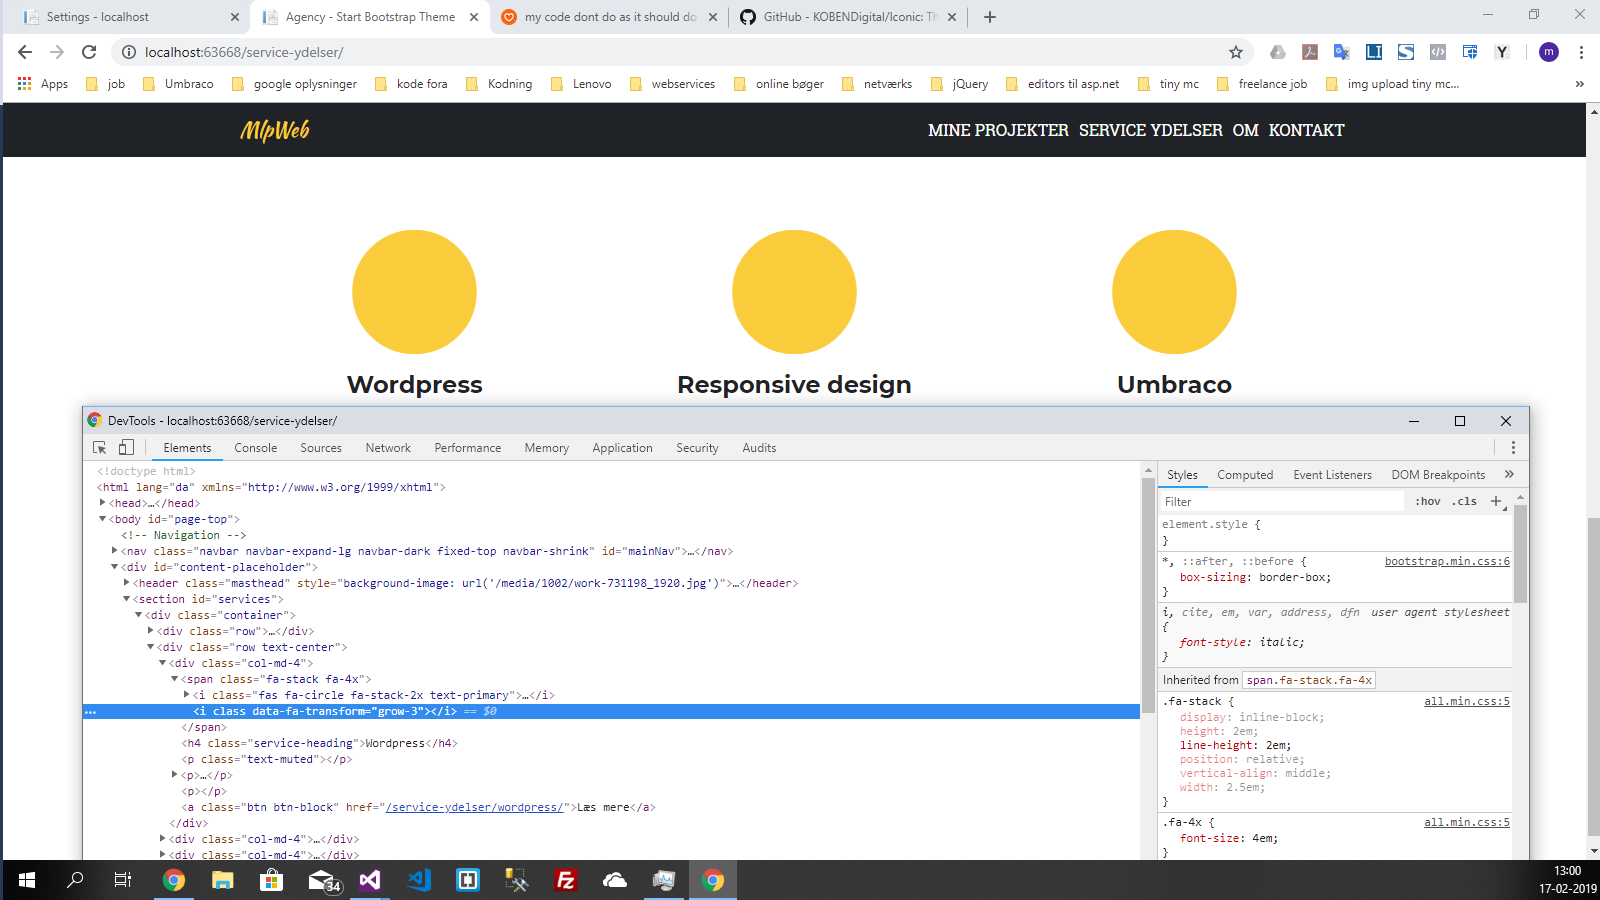Close the Agency Bootstrap Theme tab
Viewport: 1600px width, 900px height.
(474, 17)
